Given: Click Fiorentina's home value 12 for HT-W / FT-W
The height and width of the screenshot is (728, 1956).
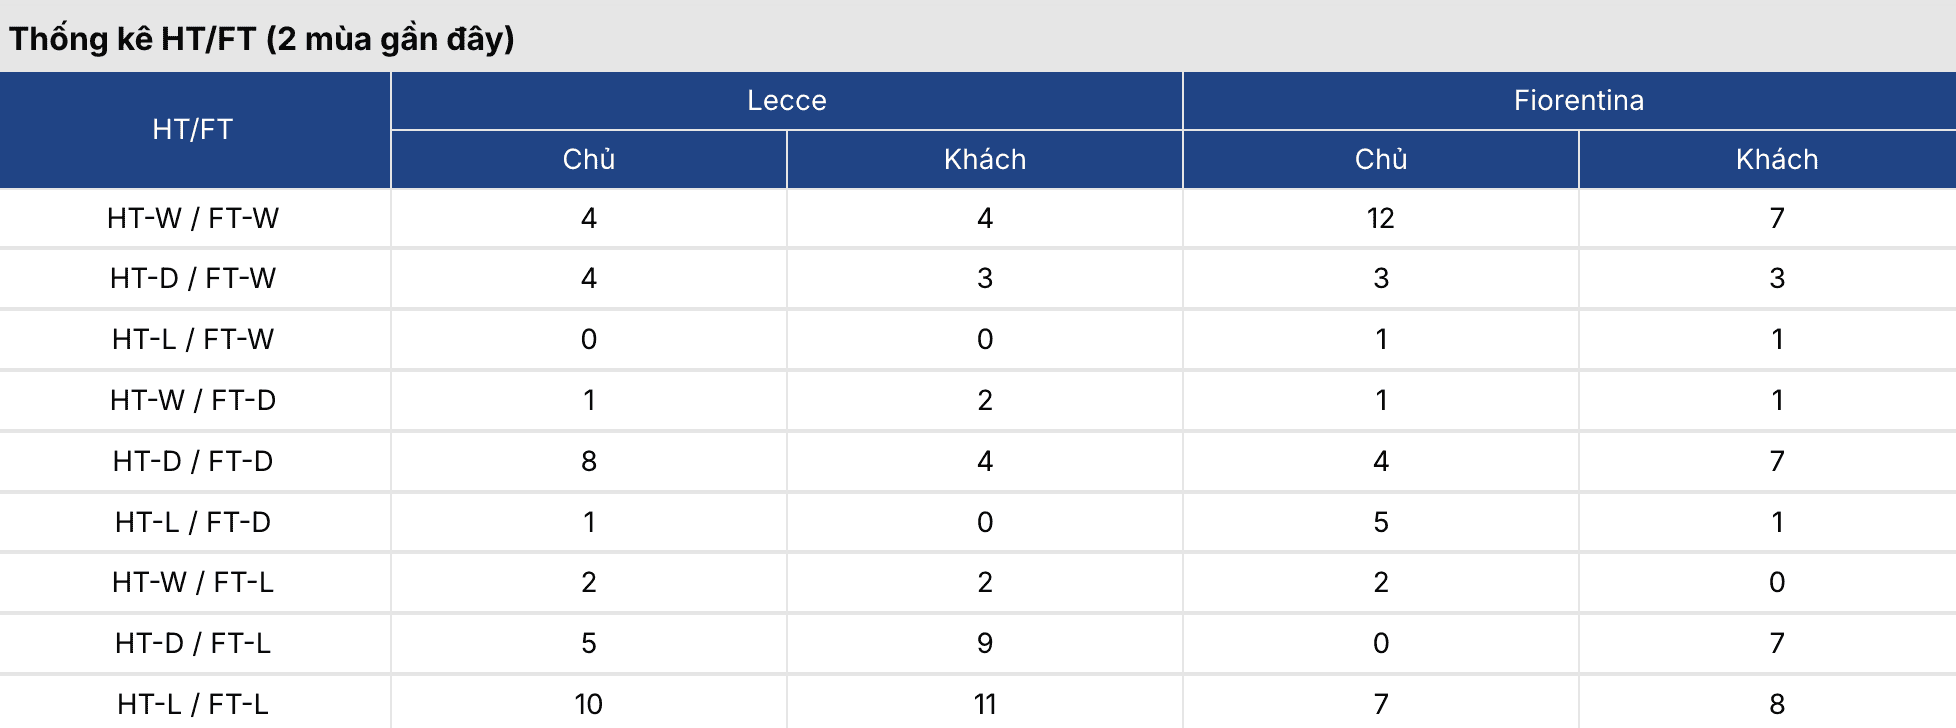Looking at the screenshot, I should [x=1380, y=218].
